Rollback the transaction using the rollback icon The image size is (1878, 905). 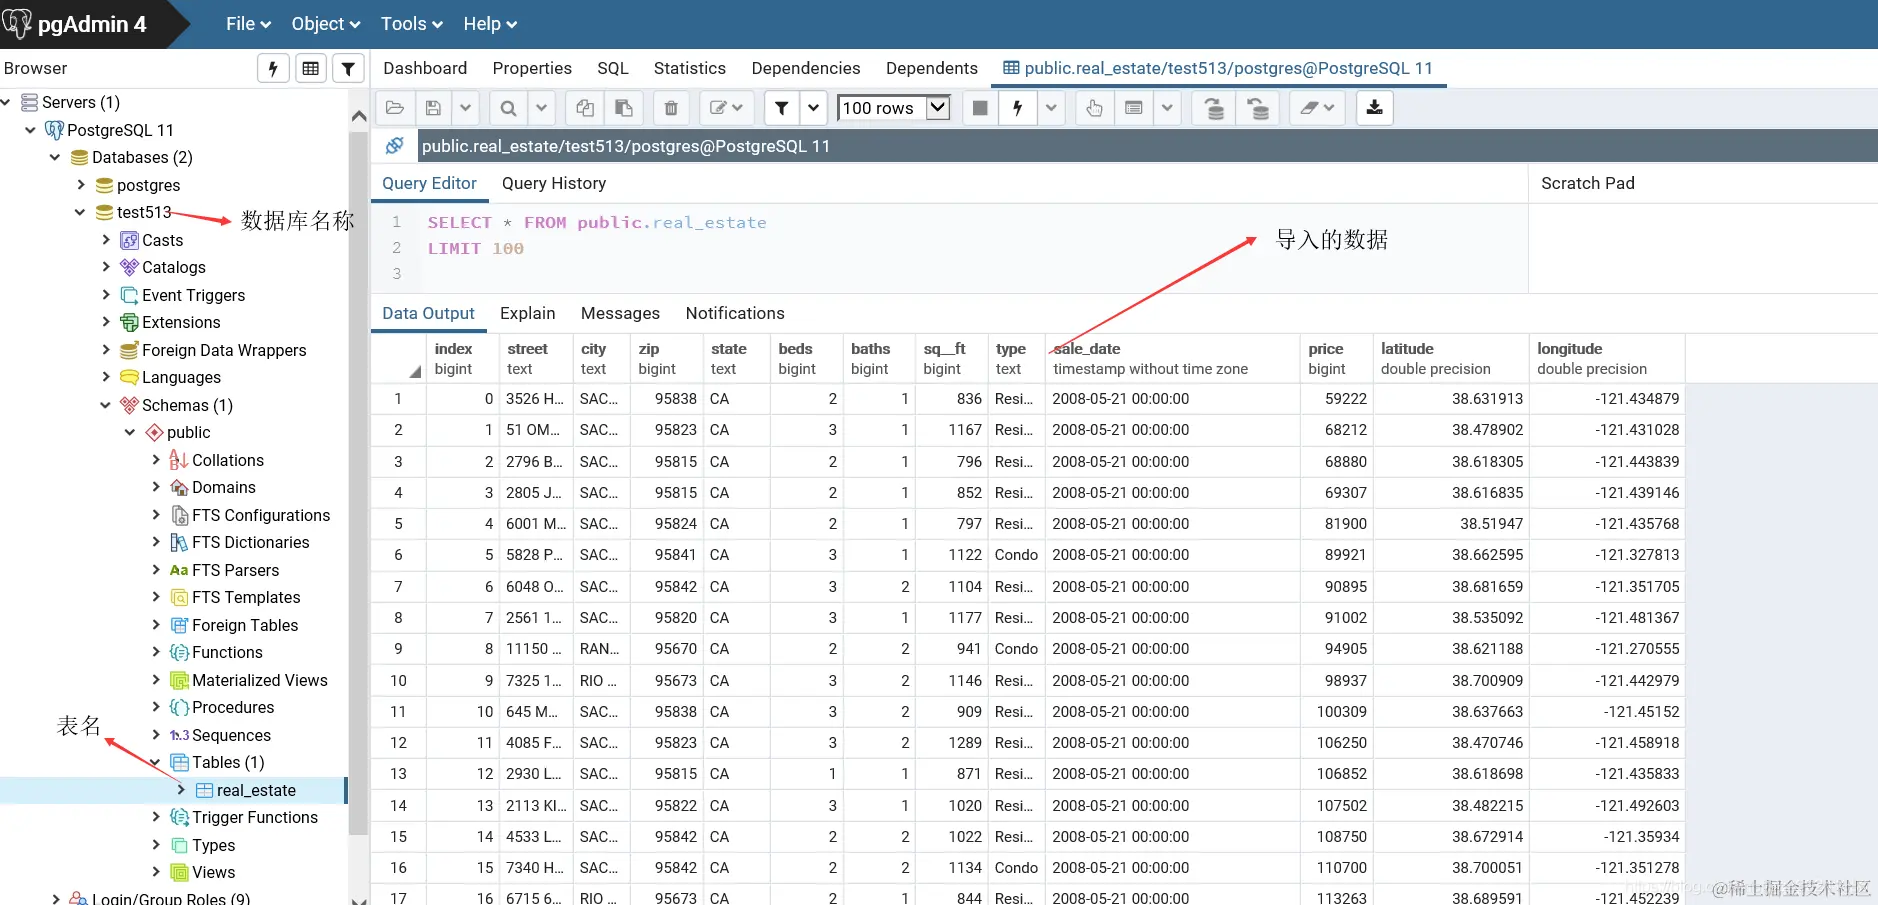click(x=1257, y=108)
